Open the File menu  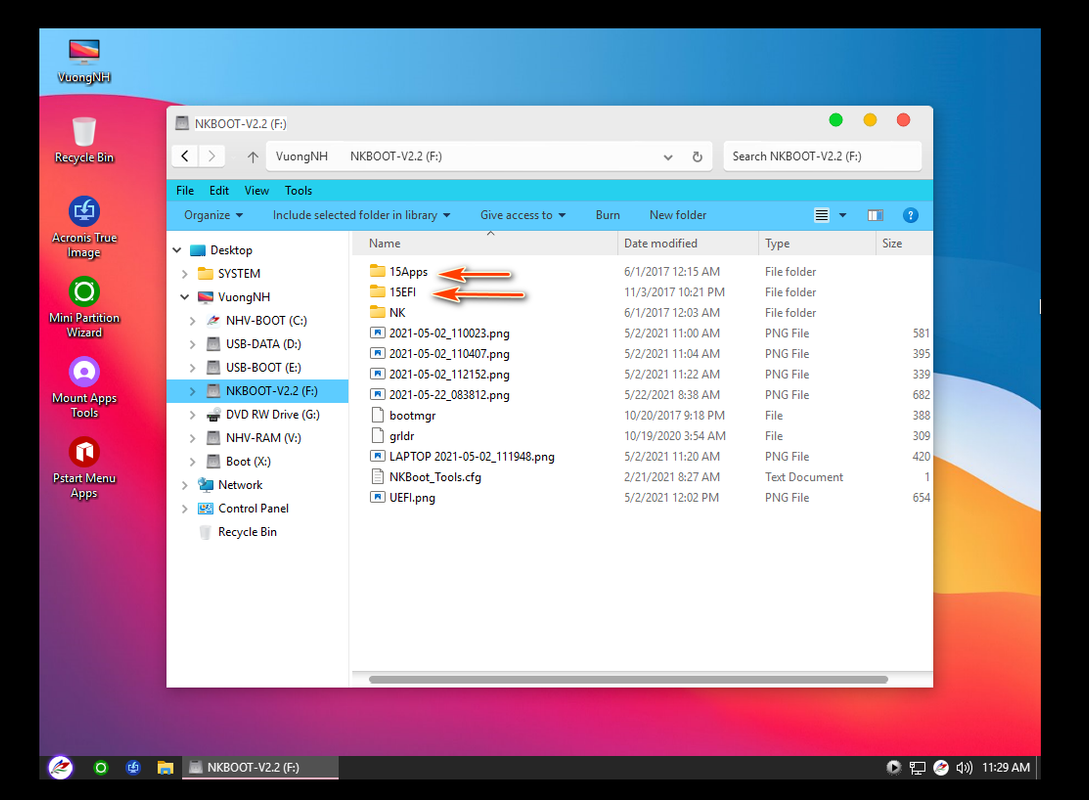[185, 190]
